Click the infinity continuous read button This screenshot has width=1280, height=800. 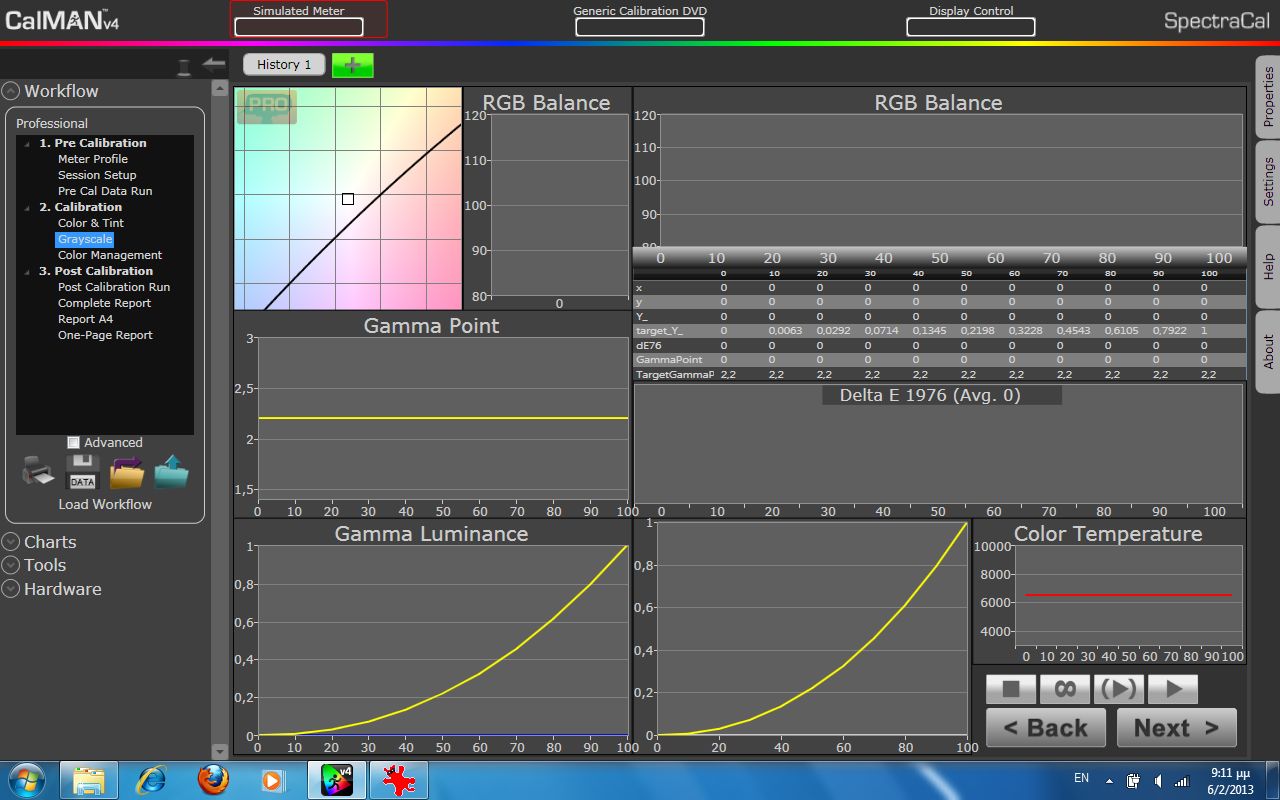point(1064,689)
